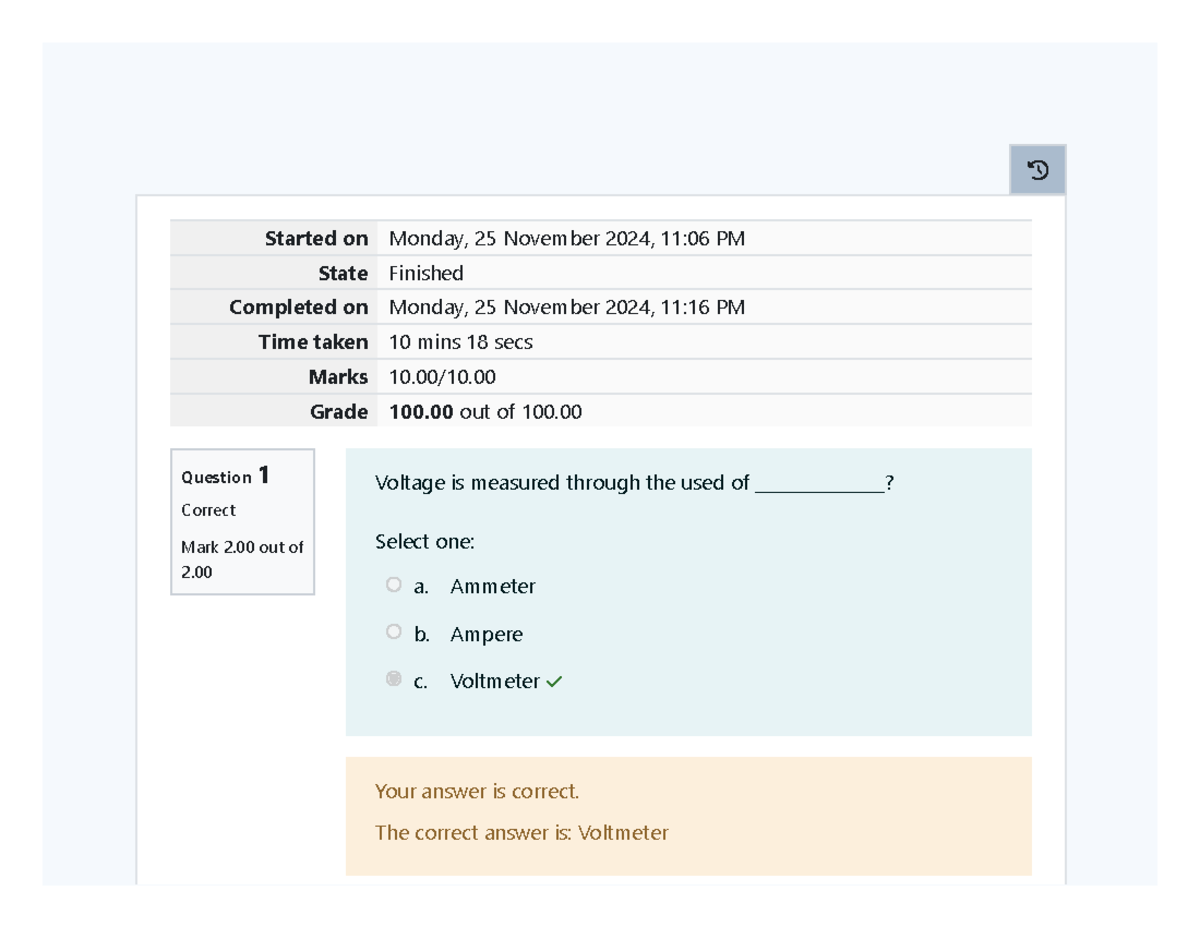Image resolution: width=1200 pixels, height=927 pixels.
Task: Click the 'Started on' row label
Action: (316, 239)
